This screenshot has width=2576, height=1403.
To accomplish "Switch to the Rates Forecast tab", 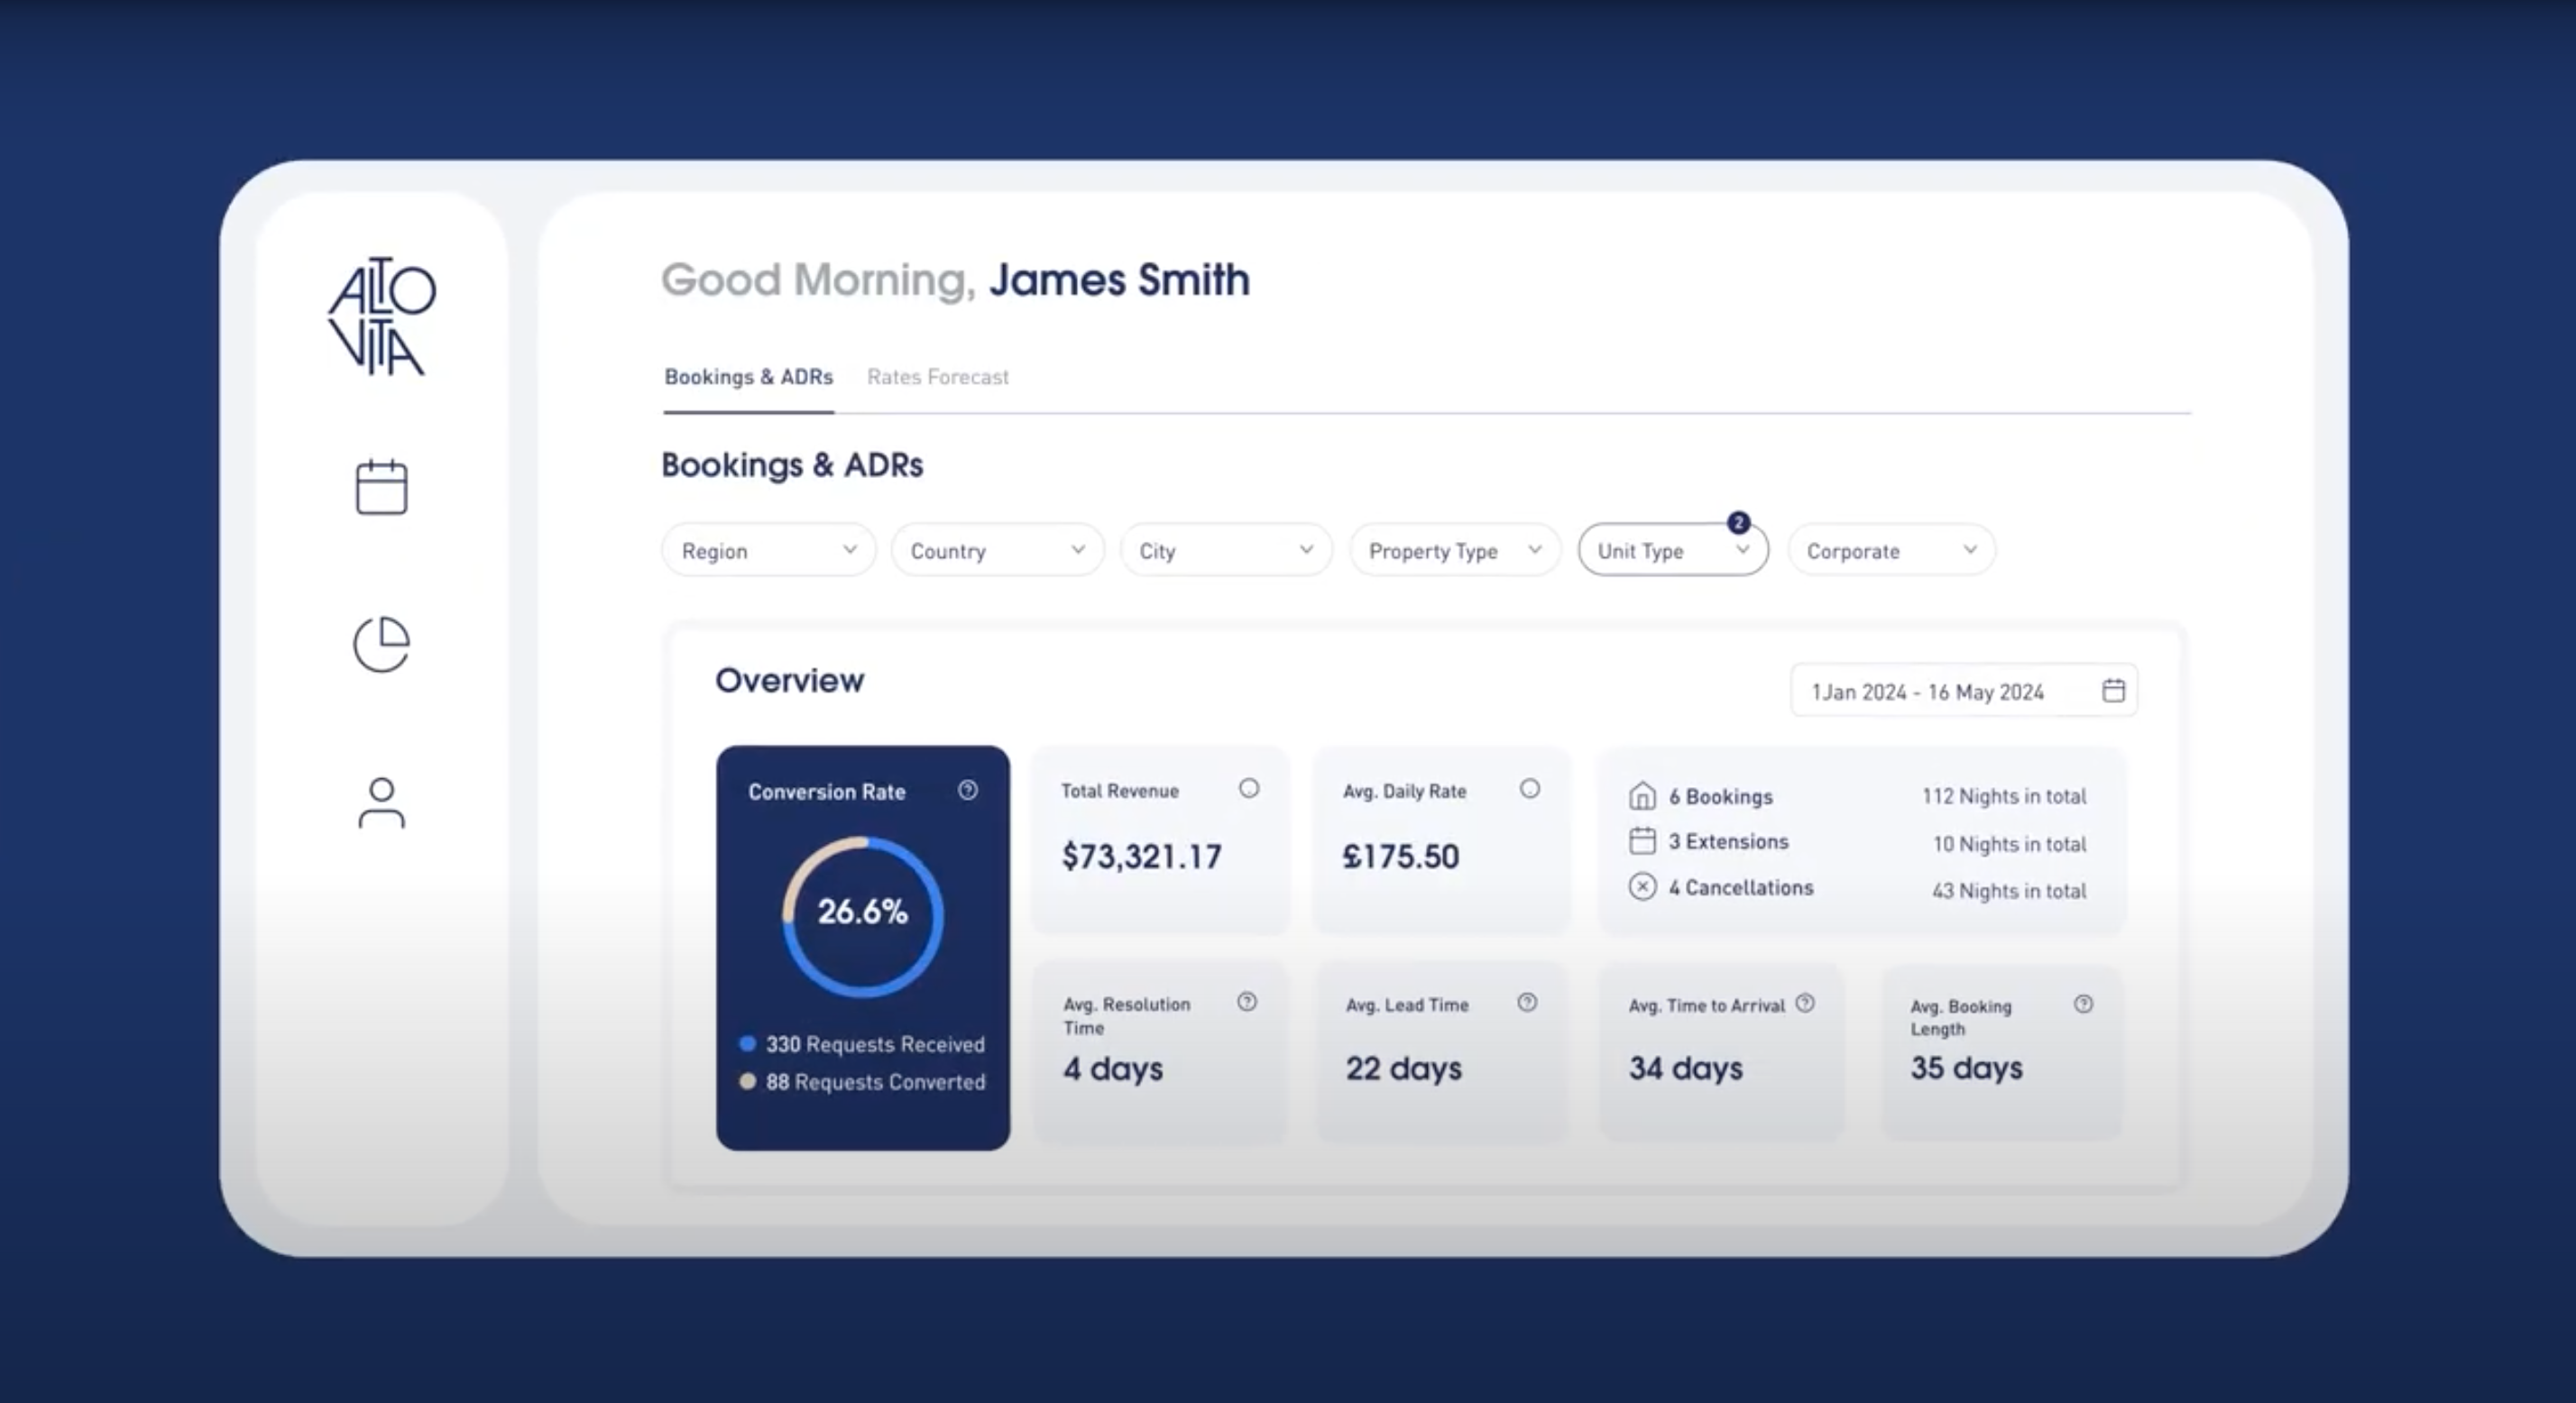I will [x=938, y=377].
